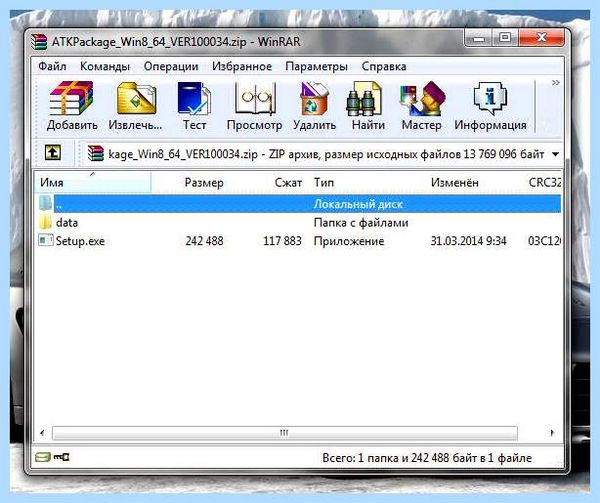Click the data folder icon
Screen dimensions: 600x503
[x=45, y=222]
